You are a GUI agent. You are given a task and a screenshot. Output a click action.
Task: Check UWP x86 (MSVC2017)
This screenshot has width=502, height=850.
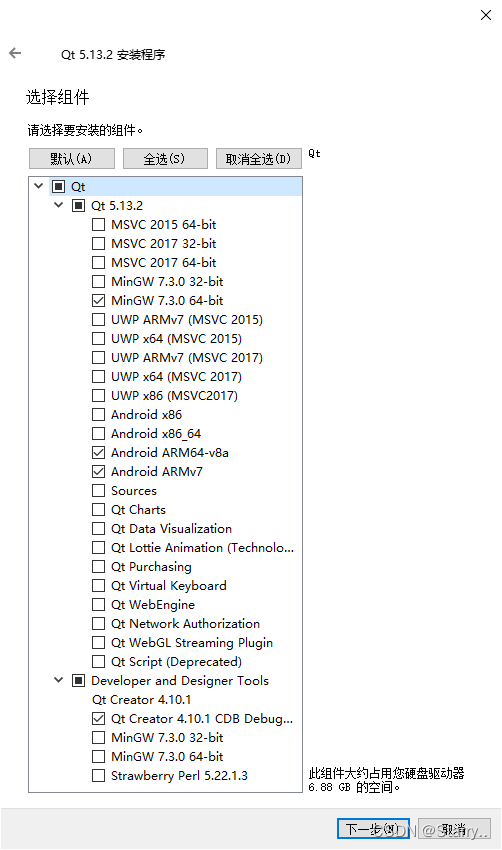(x=98, y=395)
